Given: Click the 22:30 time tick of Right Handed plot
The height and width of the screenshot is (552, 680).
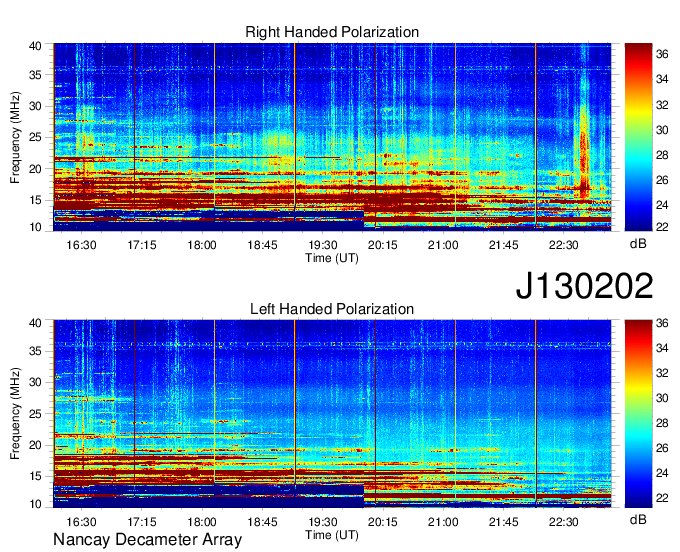Looking at the screenshot, I should pyautogui.click(x=564, y=245).
